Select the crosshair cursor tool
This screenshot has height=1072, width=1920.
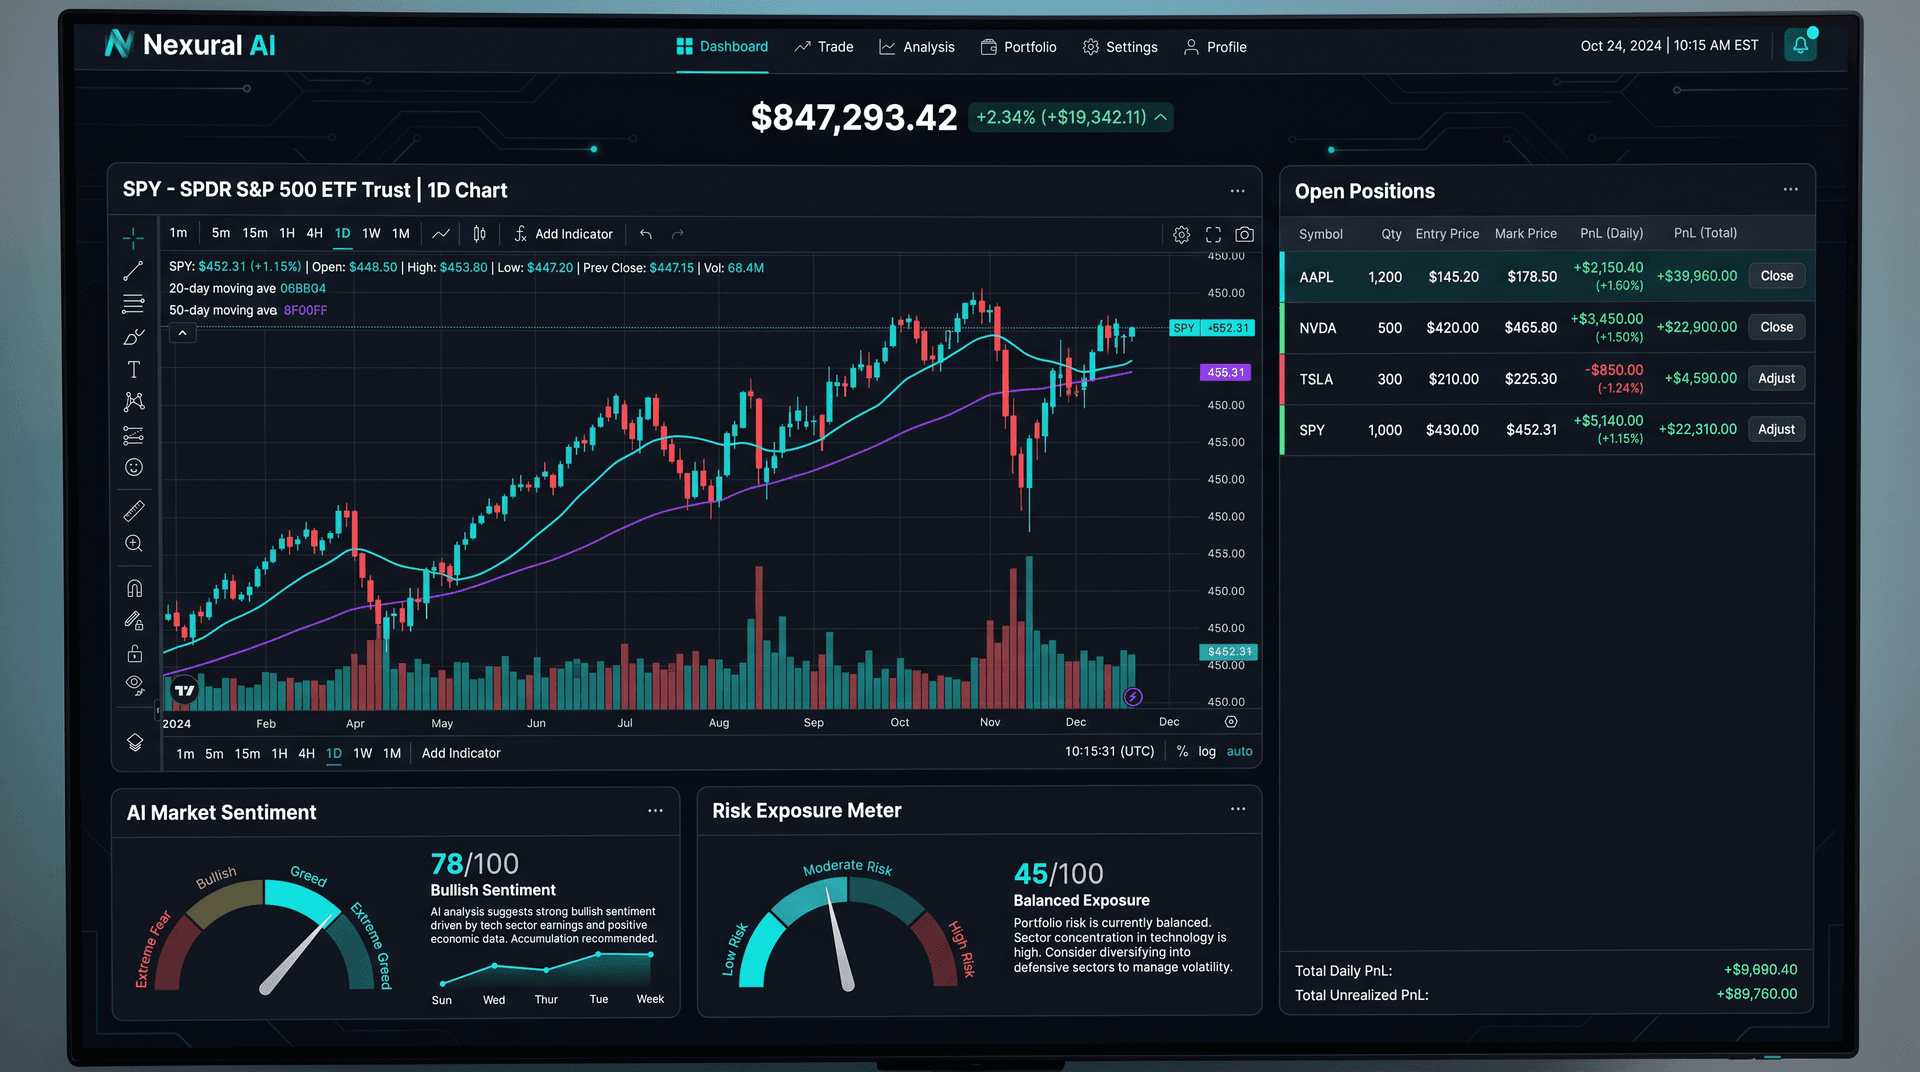pyautogui.click(x=133, y=238)
